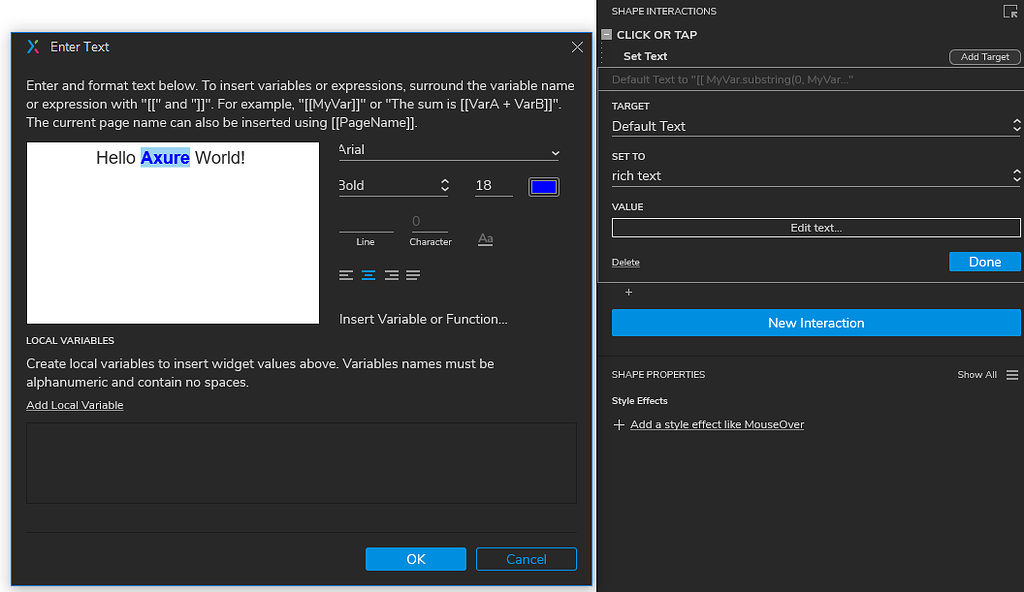Select the right text alignment icon

(x=391, y=275)
